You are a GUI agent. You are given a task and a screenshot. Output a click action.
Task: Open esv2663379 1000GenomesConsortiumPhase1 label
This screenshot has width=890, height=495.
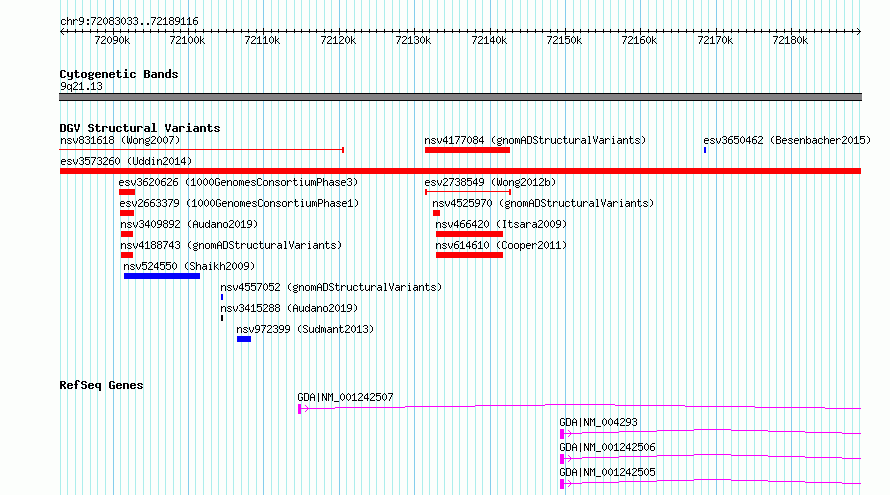click(x=239, y=203)
